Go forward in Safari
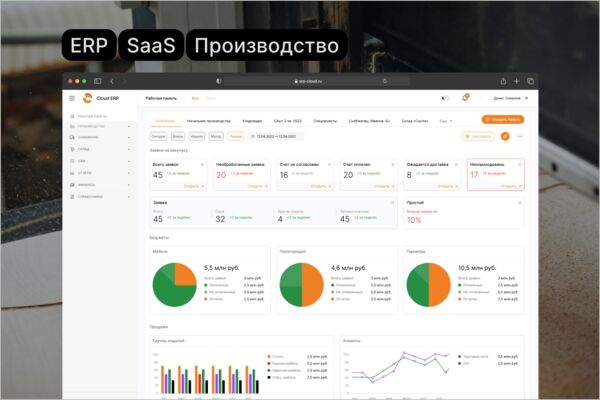 (124, 81)
